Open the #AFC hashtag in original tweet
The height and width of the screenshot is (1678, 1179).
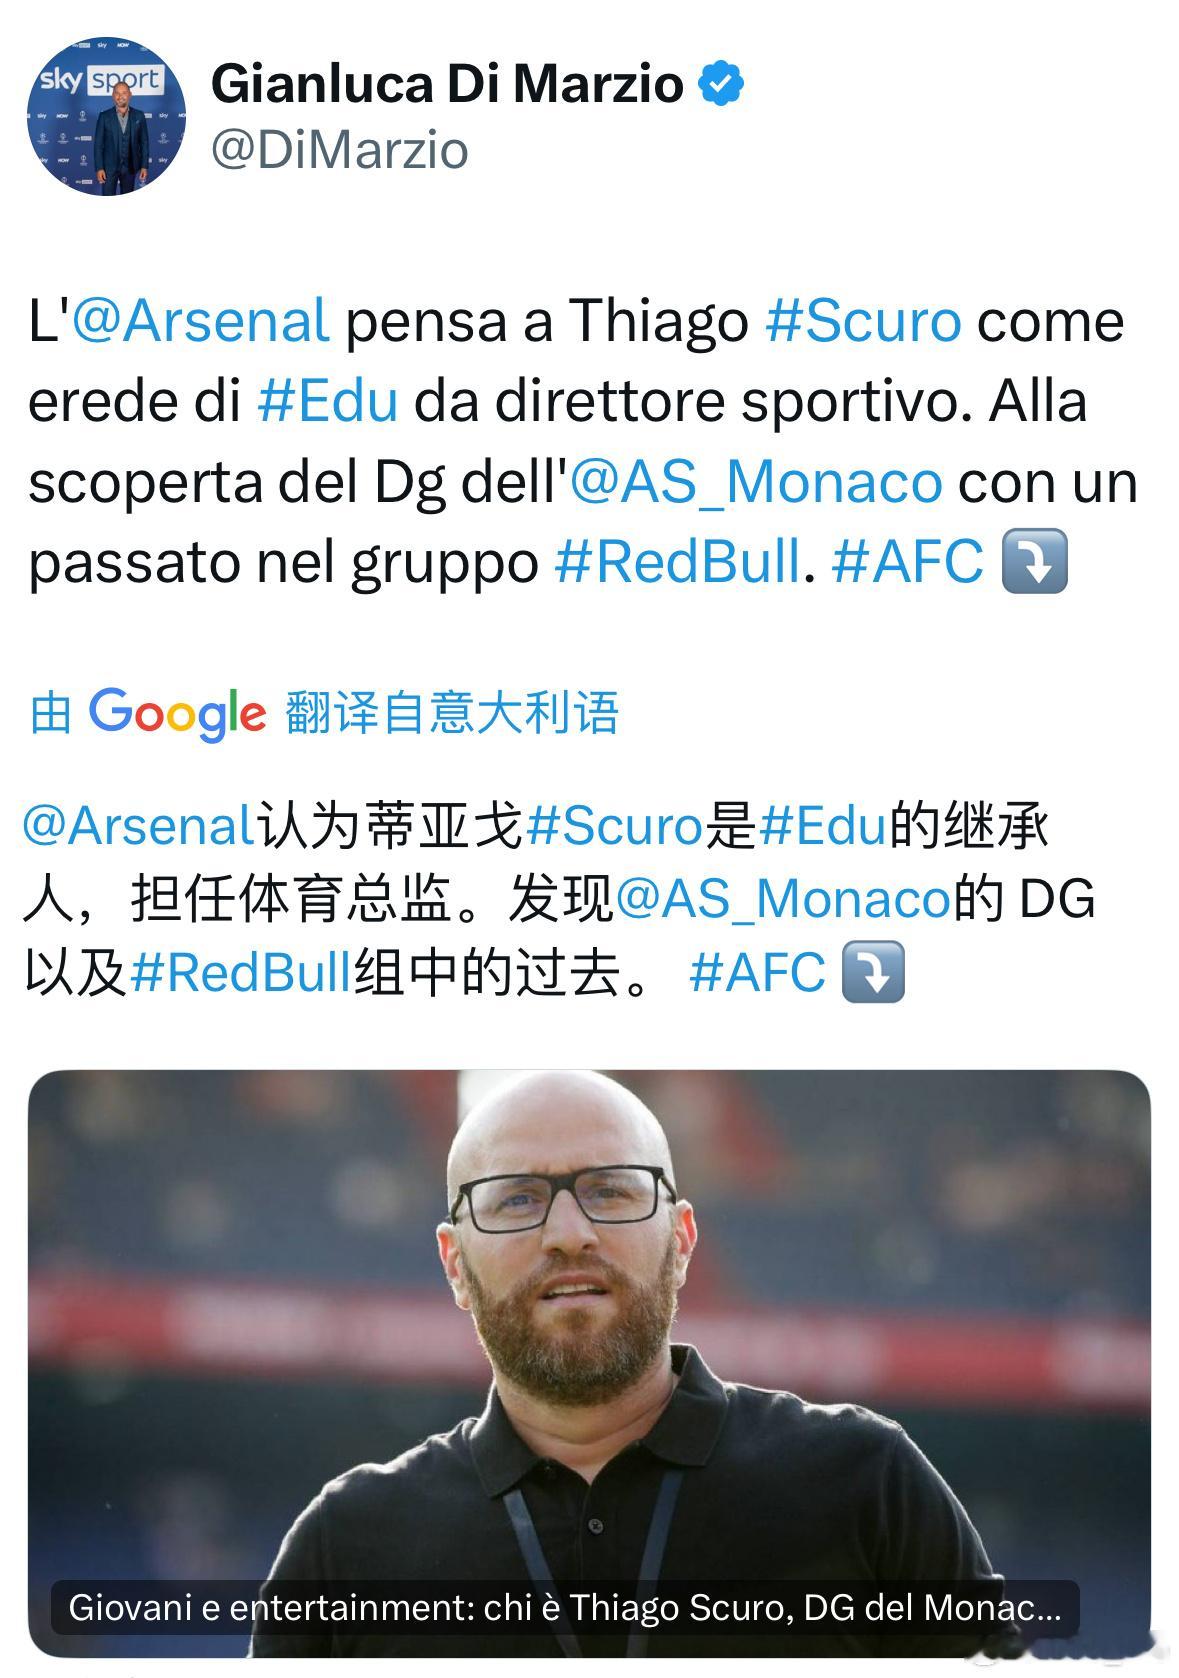[907, 561]
